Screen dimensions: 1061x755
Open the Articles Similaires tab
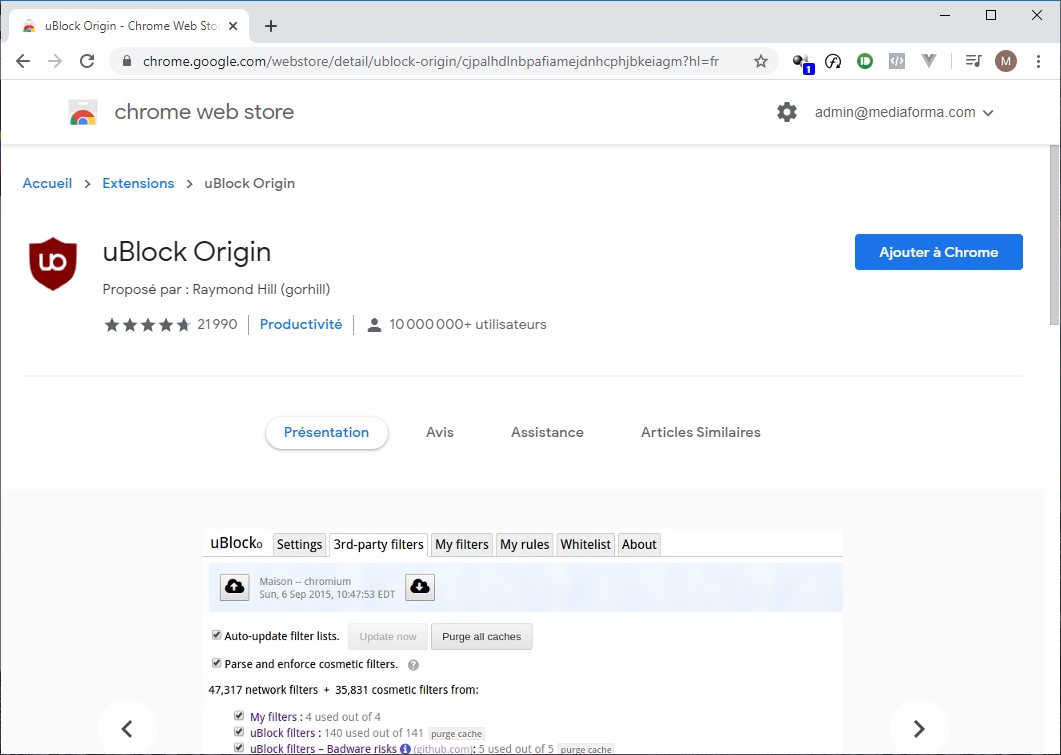700,432
